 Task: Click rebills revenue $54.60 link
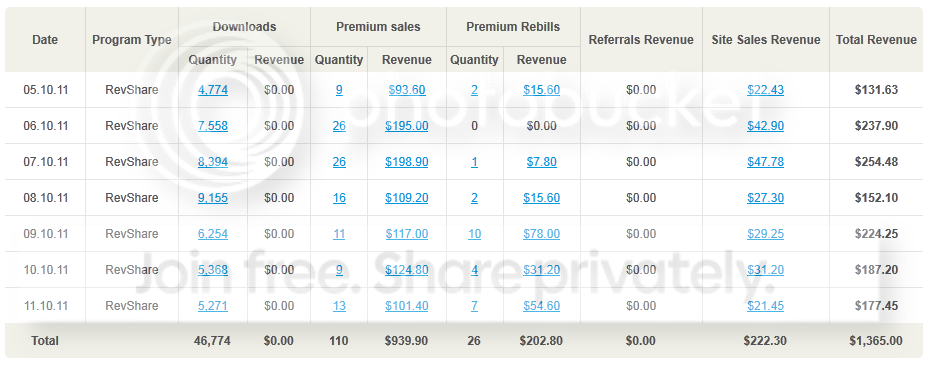click(542, 306)
